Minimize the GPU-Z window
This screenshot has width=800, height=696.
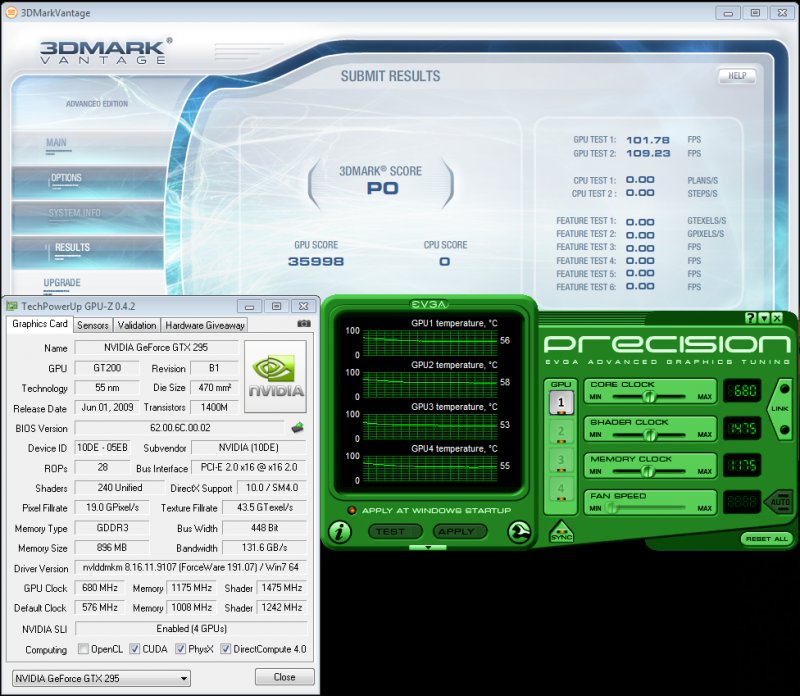point(249,306)
